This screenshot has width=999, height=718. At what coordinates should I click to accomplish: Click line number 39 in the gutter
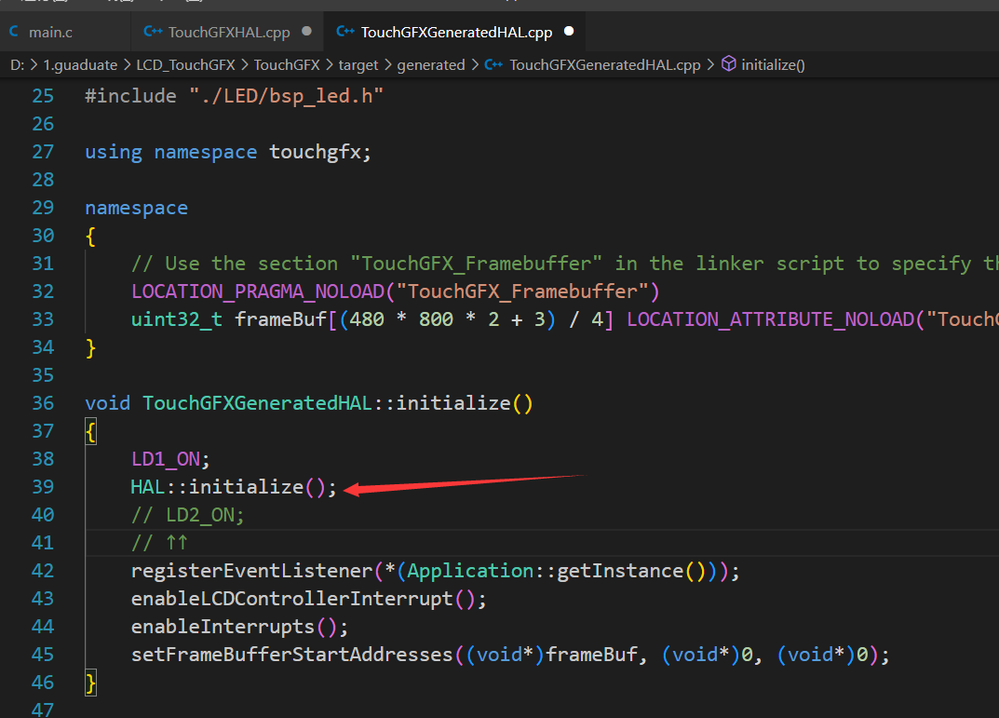pyautogui.click(x=43, y=487)
